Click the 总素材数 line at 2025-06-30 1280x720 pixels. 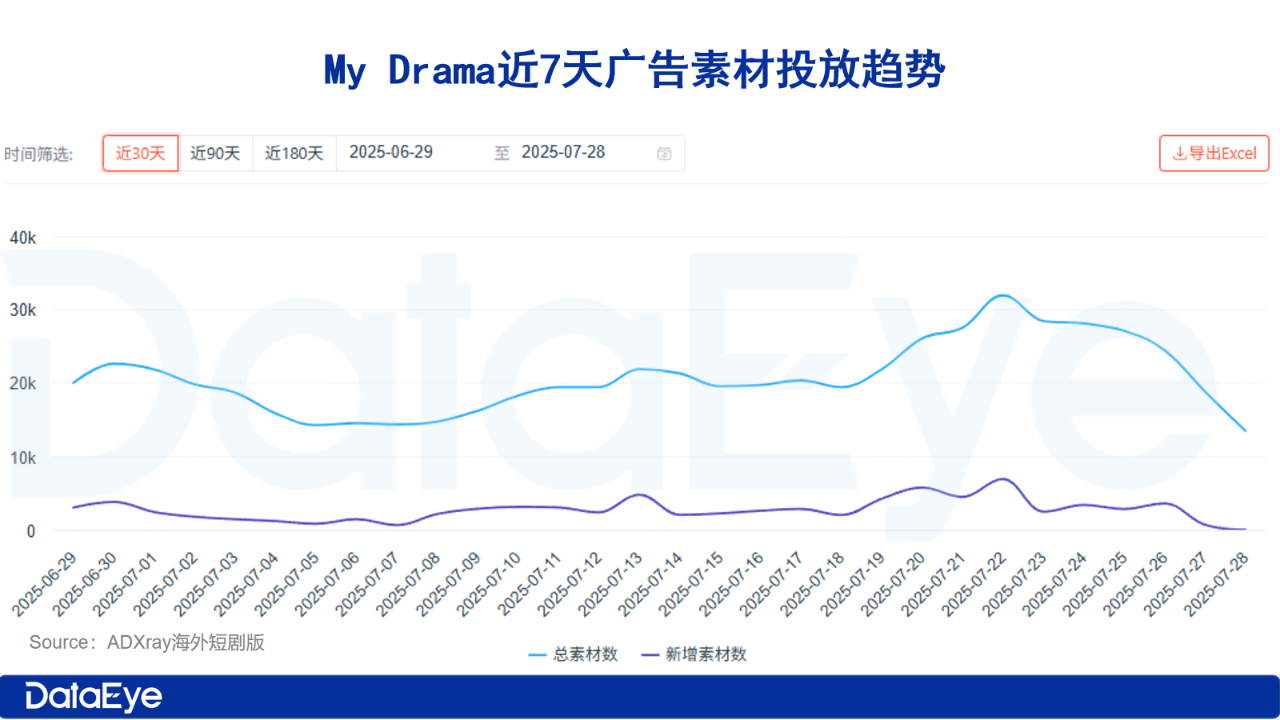[114, 363]
